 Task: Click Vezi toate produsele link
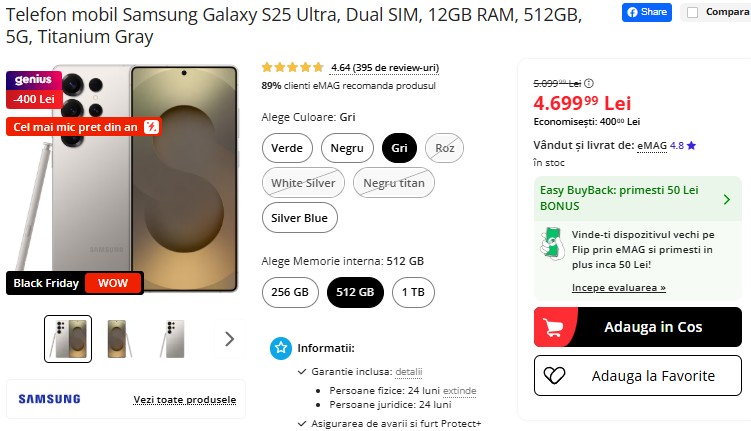185,400
